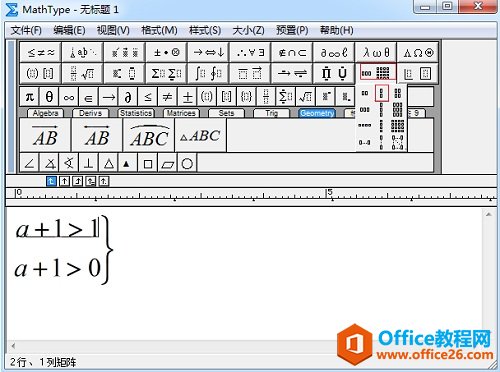This screenshot has height=372, width=500.
Task: Insert the perpendicular symbol
Action: [x=89, y=163]
